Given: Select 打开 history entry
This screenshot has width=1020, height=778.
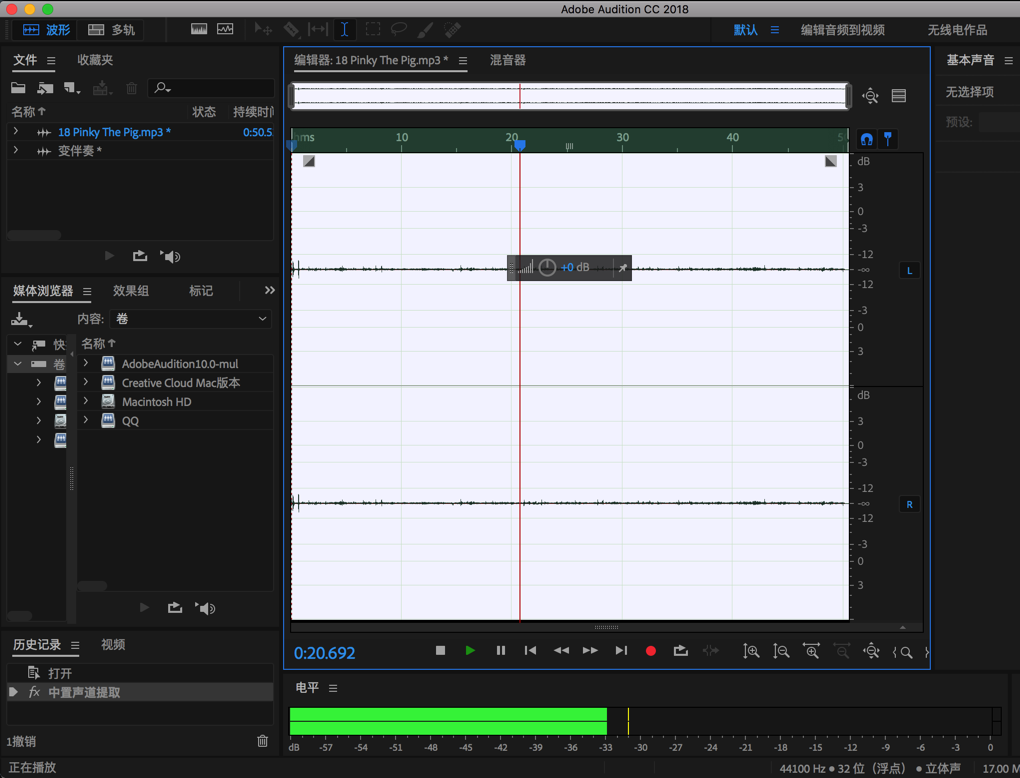Looking at the screenshot, I should pyautogui.click(x=140, y=673).
